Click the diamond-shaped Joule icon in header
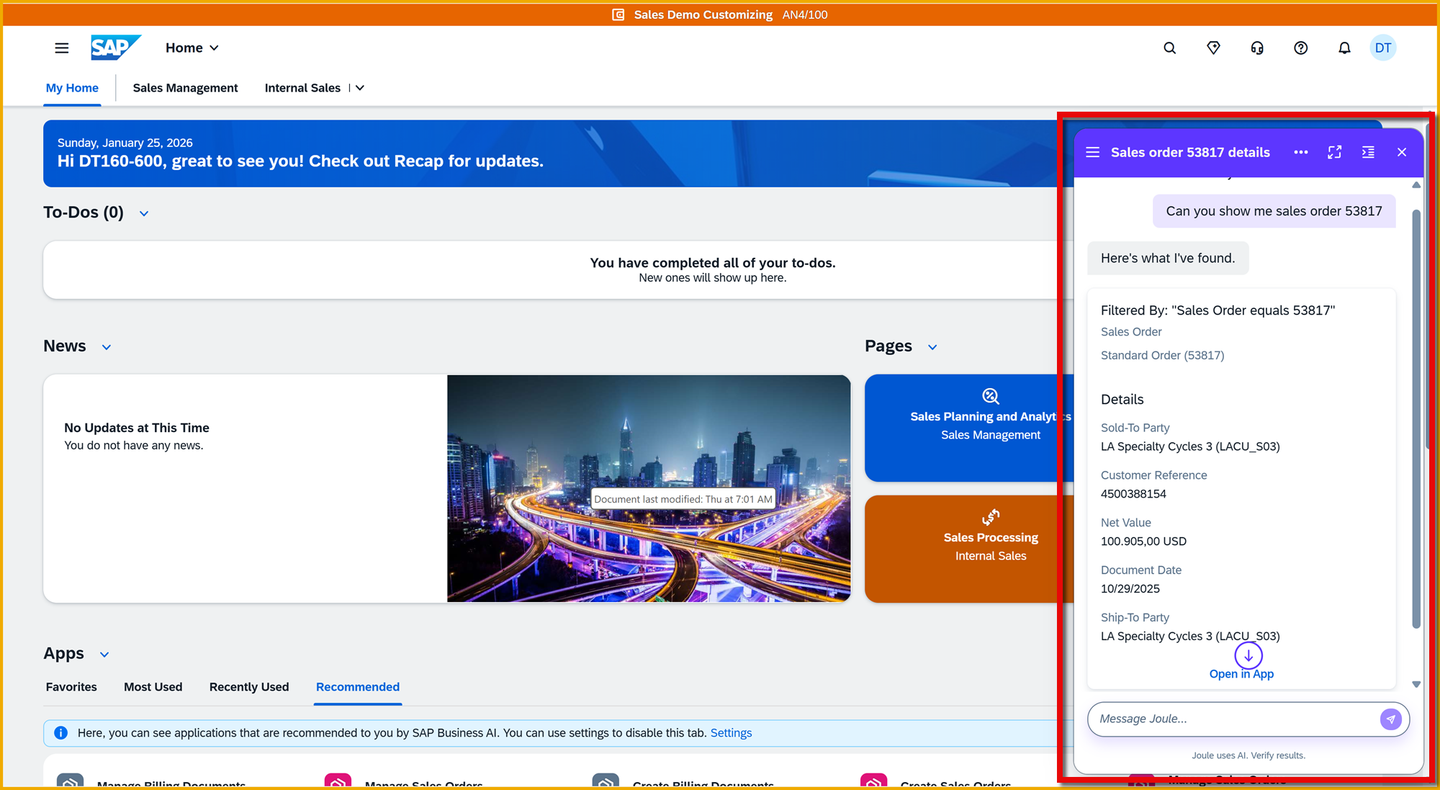Image resolution: width=1440 pixels, height=790 pixels. pyautogui.click(x=1213, y=48)
